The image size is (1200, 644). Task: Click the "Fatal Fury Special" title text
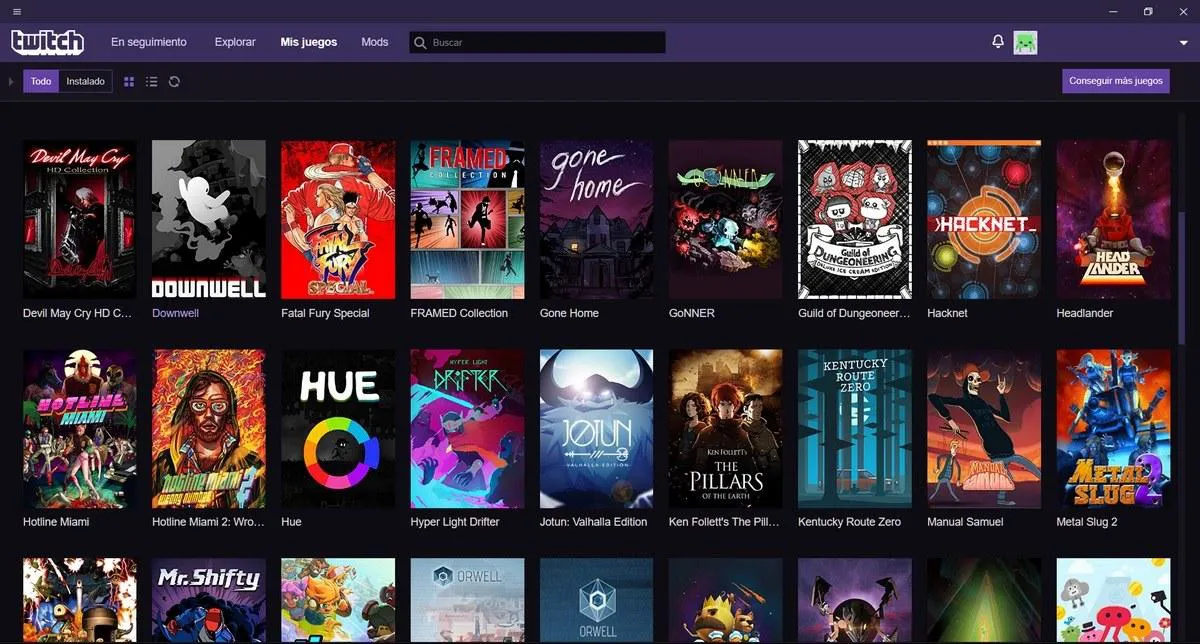(325, 313)
